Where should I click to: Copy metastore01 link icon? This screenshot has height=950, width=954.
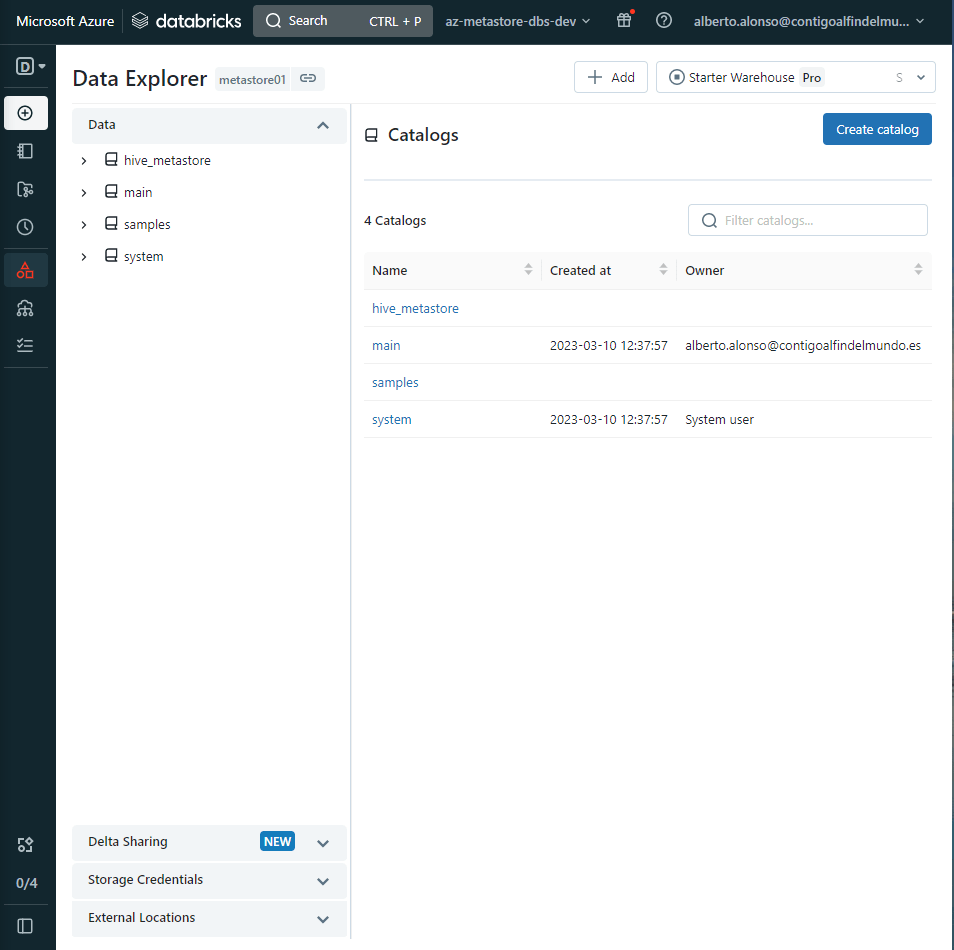pos(308,79)
